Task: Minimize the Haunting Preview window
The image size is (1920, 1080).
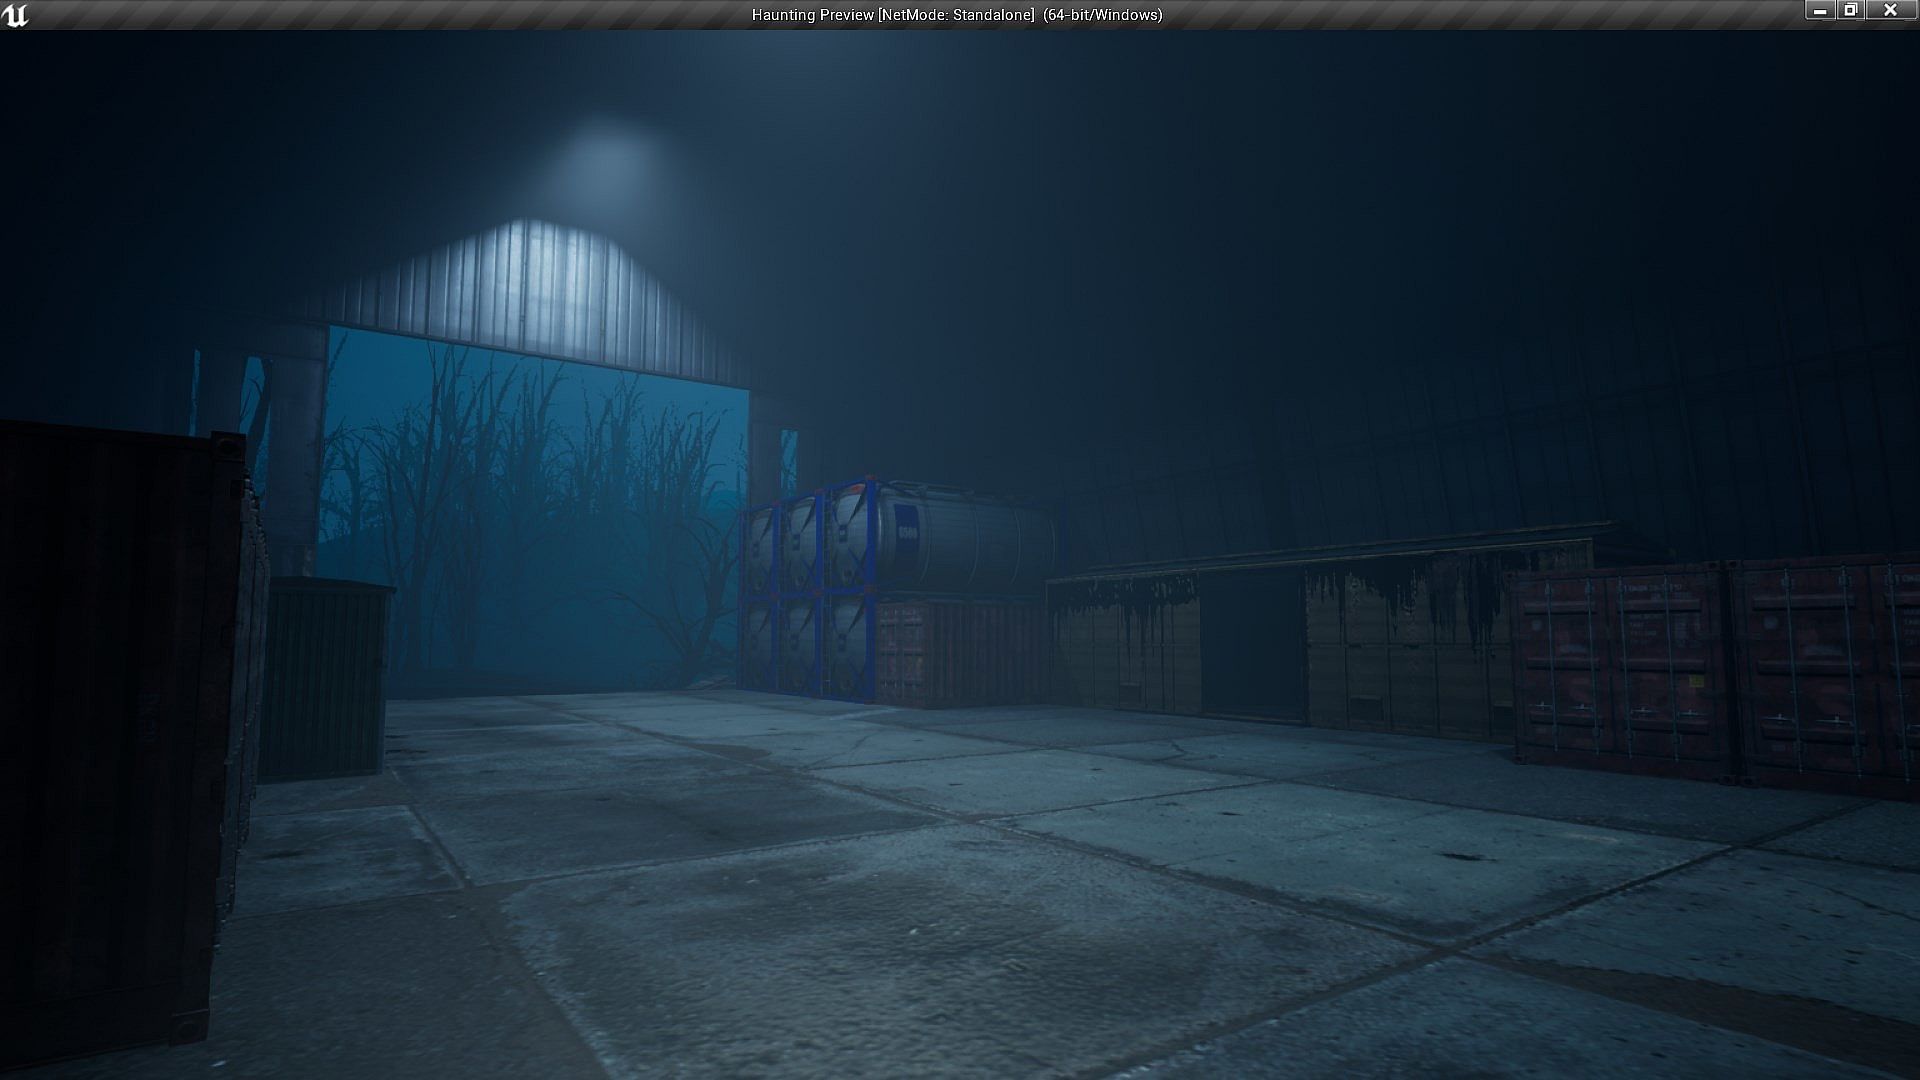Action: click(x=1819, y=11)
